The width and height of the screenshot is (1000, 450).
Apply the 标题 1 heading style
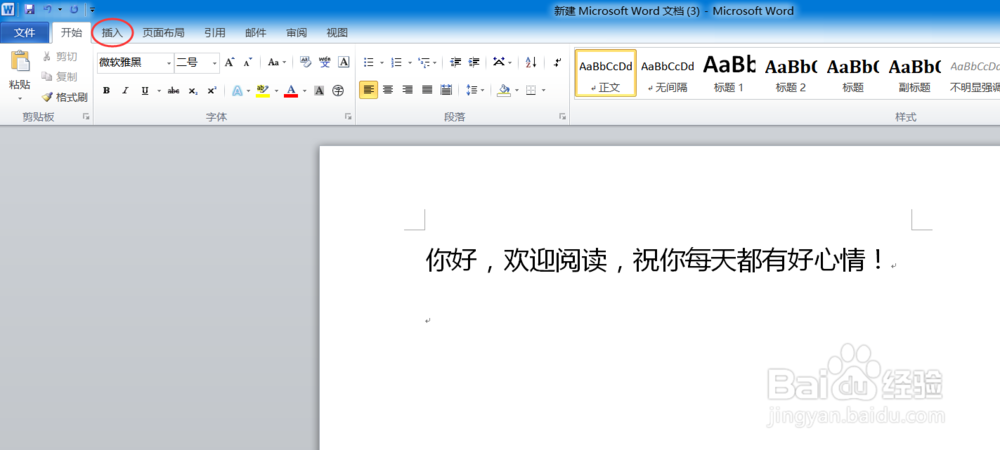pyautogui.click(x=729, y=73)
